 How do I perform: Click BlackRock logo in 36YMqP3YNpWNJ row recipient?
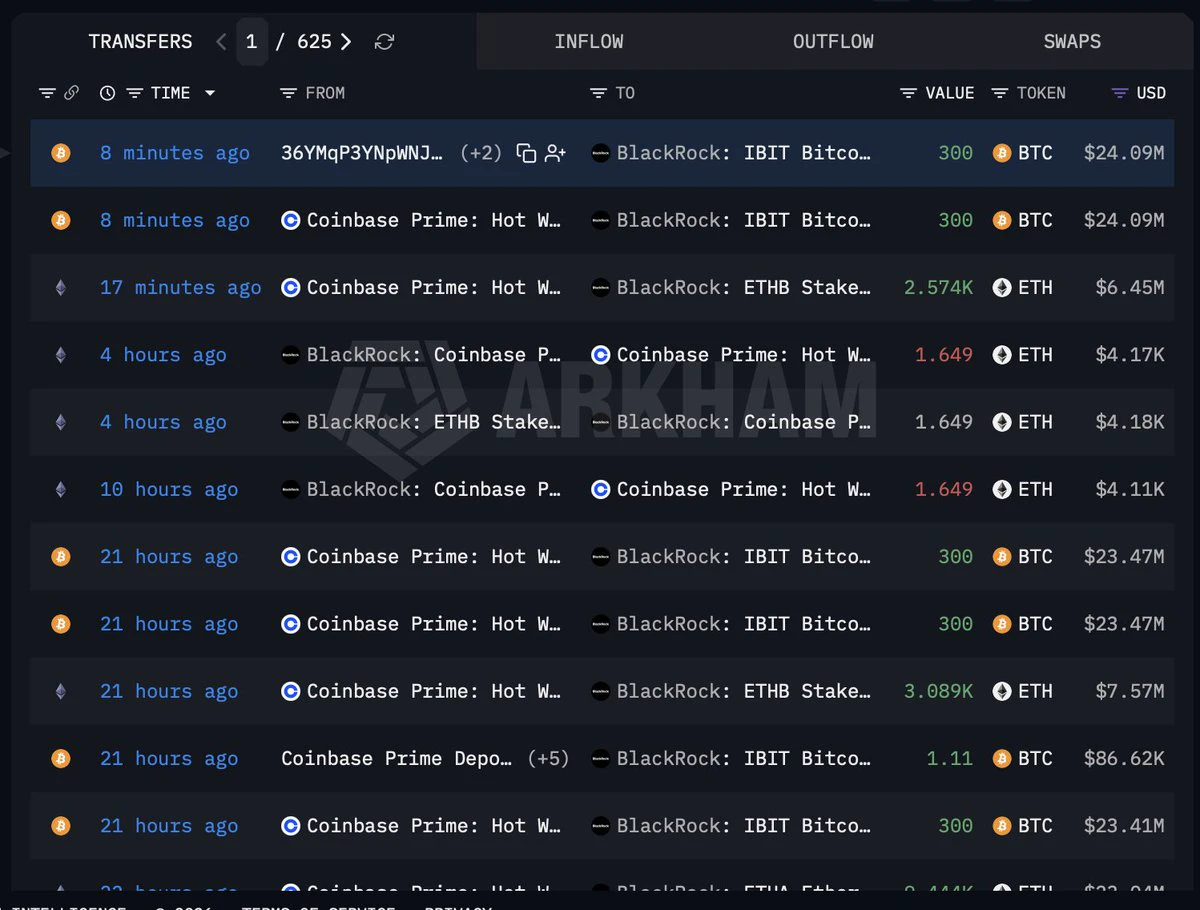pos(600,153)
